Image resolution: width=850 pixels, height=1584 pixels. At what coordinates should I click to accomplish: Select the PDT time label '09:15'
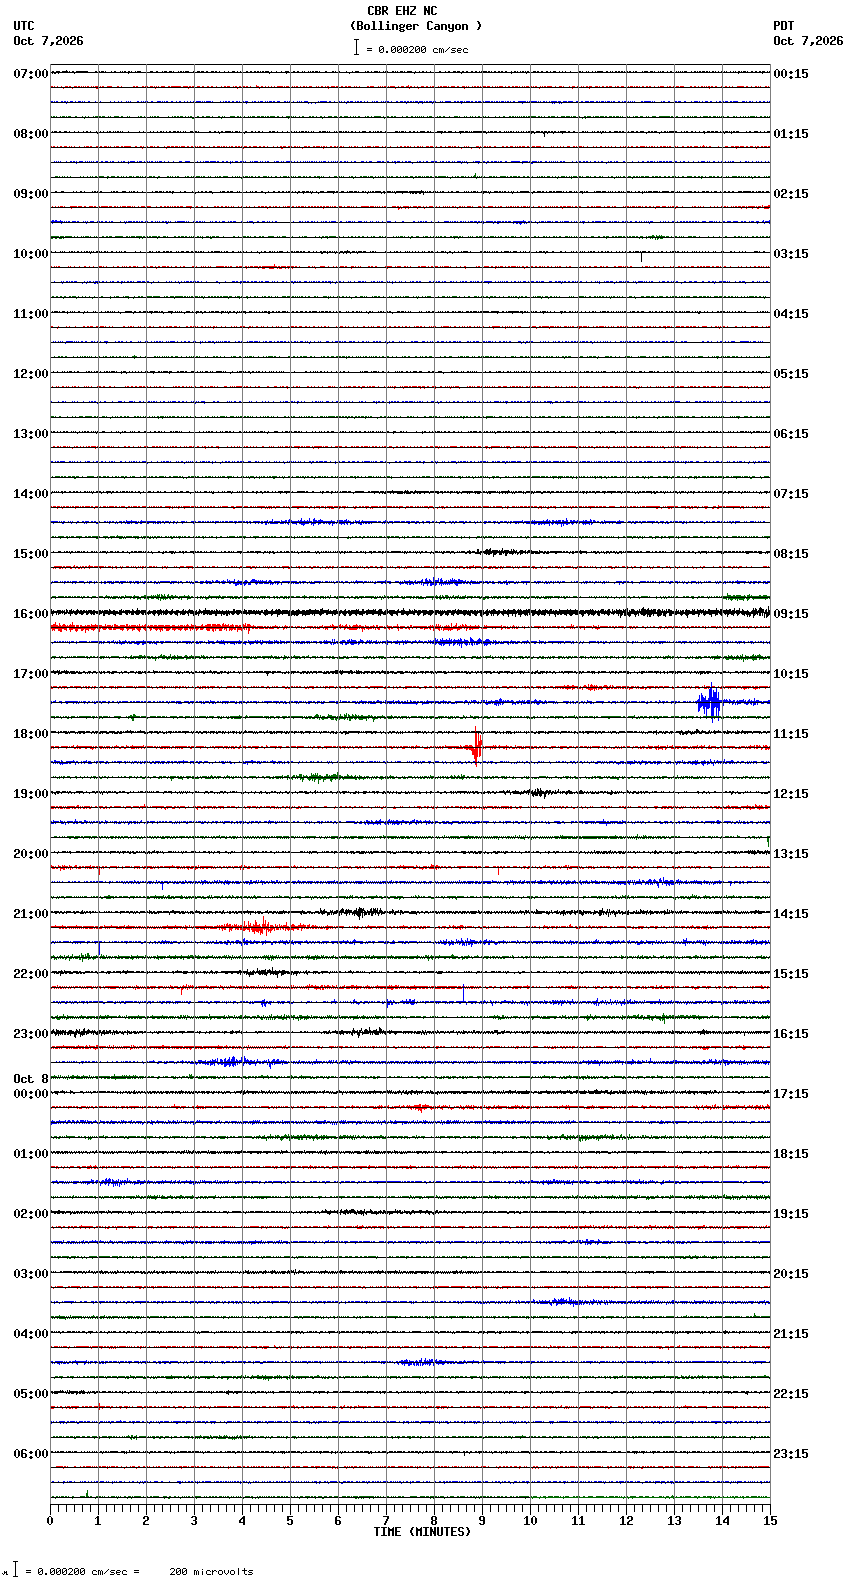791,614
